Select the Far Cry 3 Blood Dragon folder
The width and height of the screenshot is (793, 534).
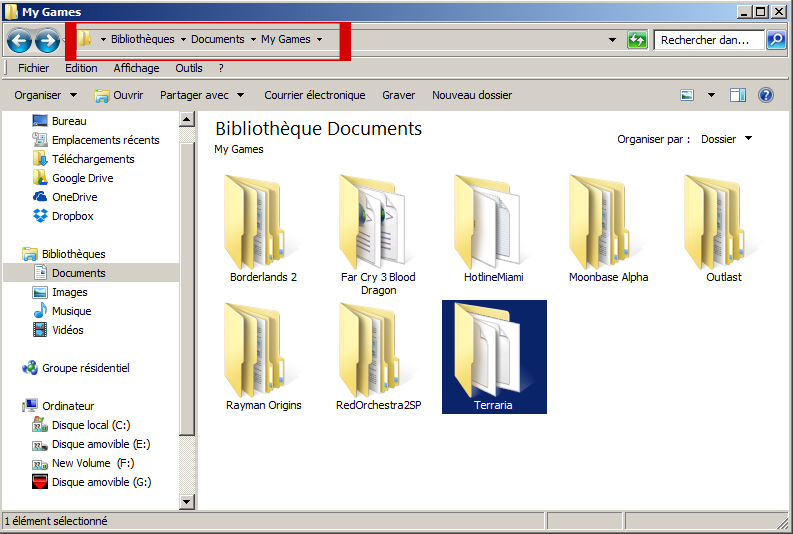coord(378,235)
